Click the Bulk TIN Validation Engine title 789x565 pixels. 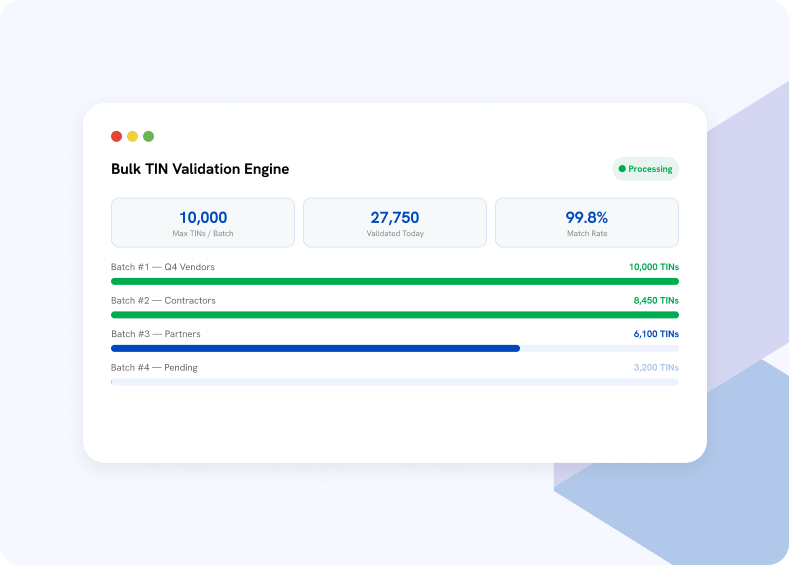[200, 169]
